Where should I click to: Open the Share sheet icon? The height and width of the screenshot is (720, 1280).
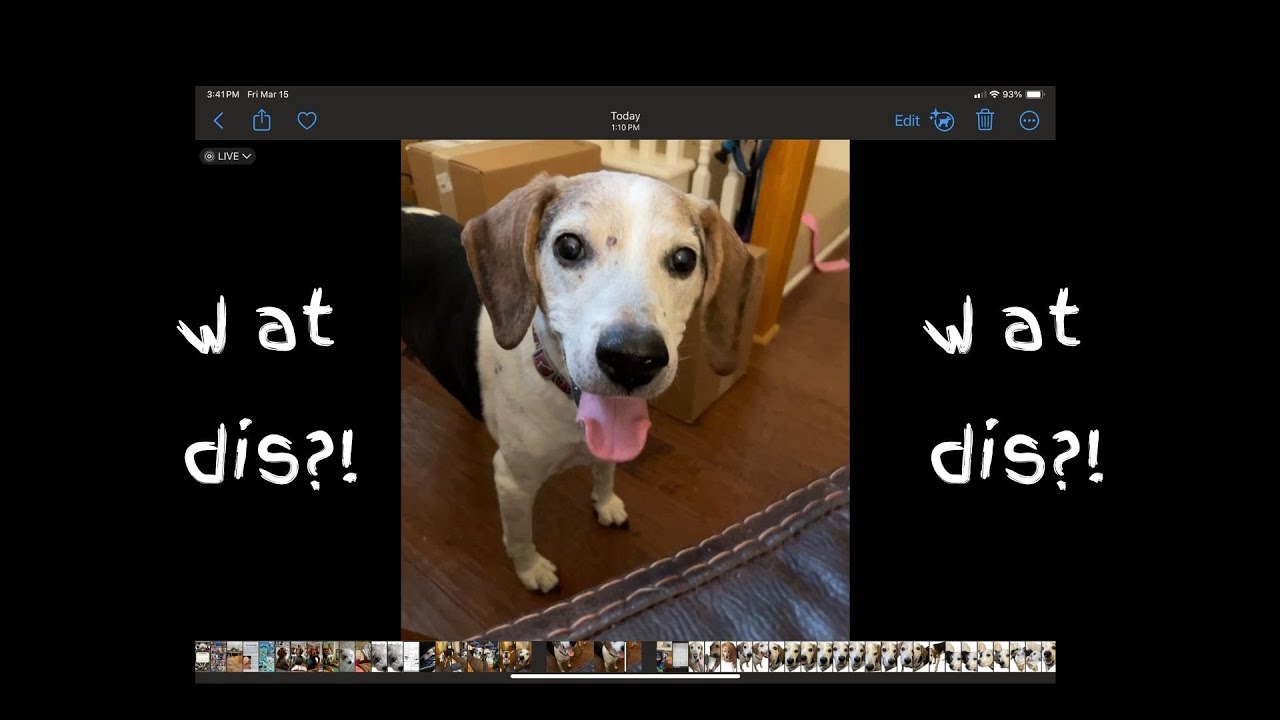coord(262,120)
